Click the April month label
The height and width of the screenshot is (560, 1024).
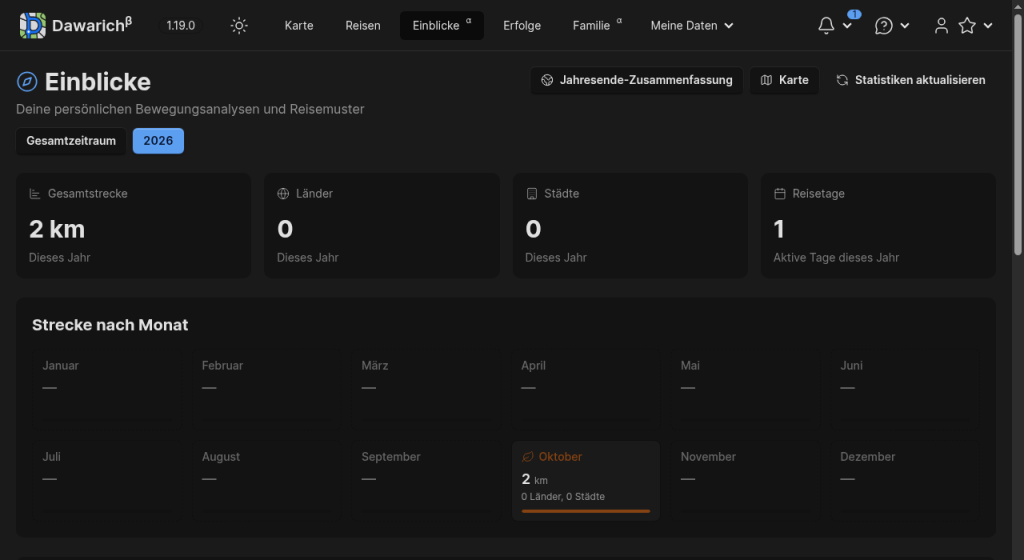pyautogui.click(x=534, y=366)
